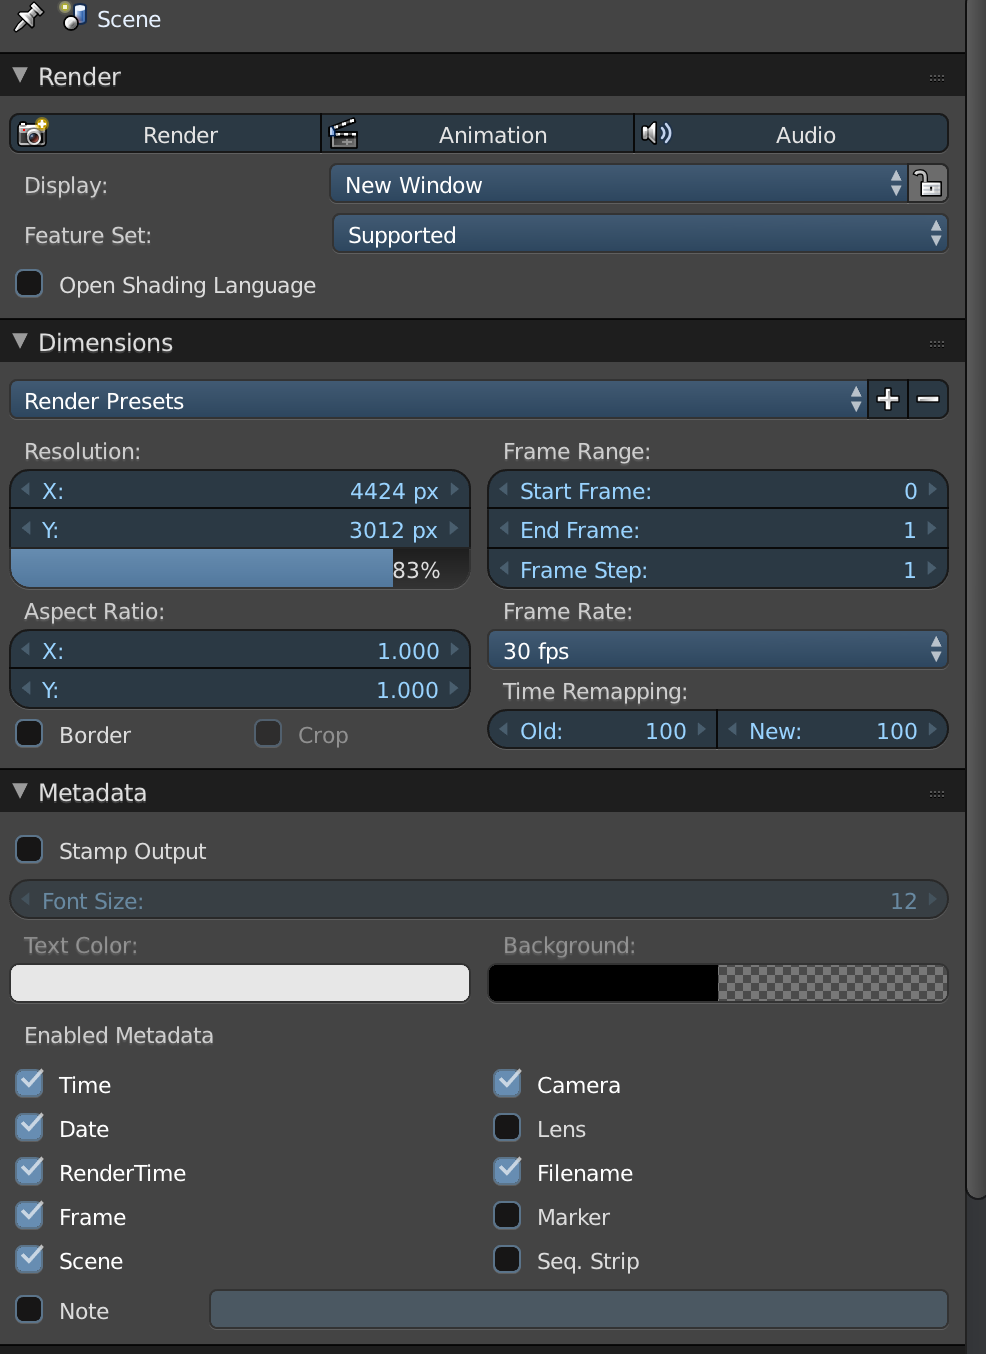Click the Aspect Ratio Y field
This screenshot has width=986, height=1354.
pos(240,689)
